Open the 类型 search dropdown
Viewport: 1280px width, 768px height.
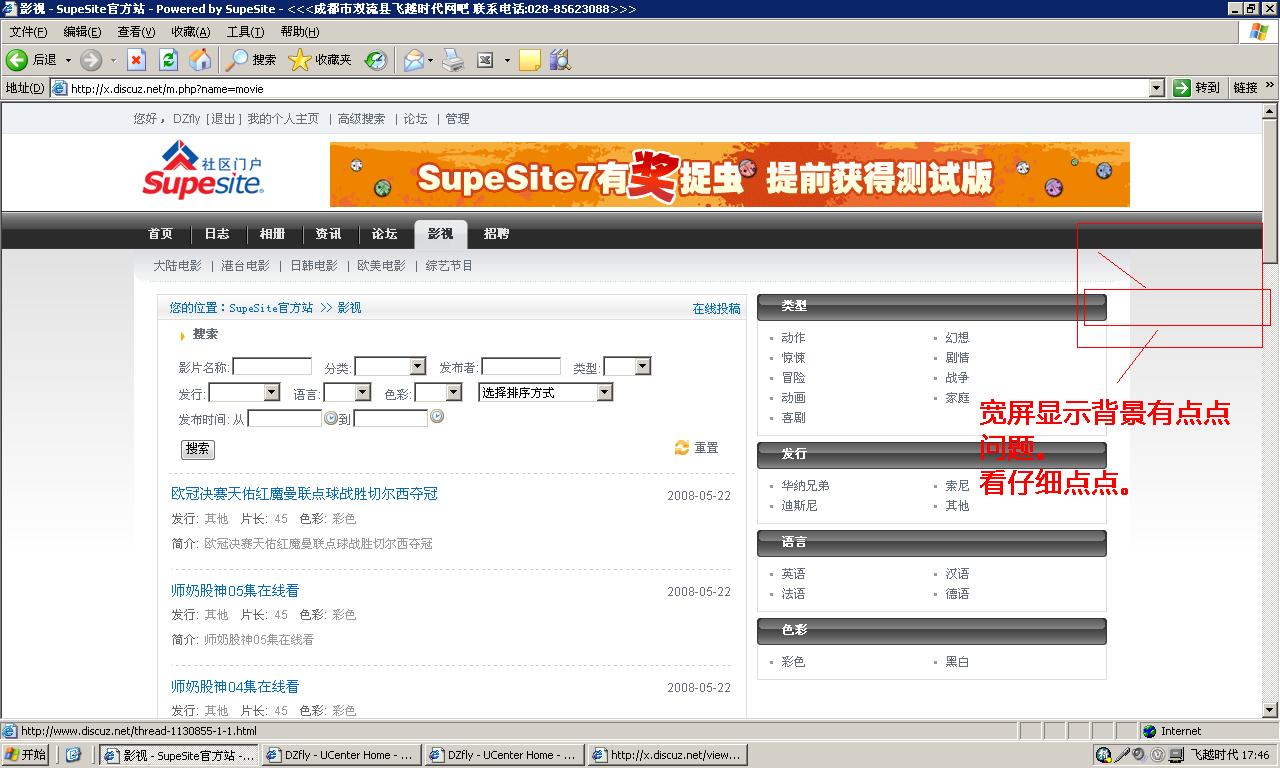(627, 367)
